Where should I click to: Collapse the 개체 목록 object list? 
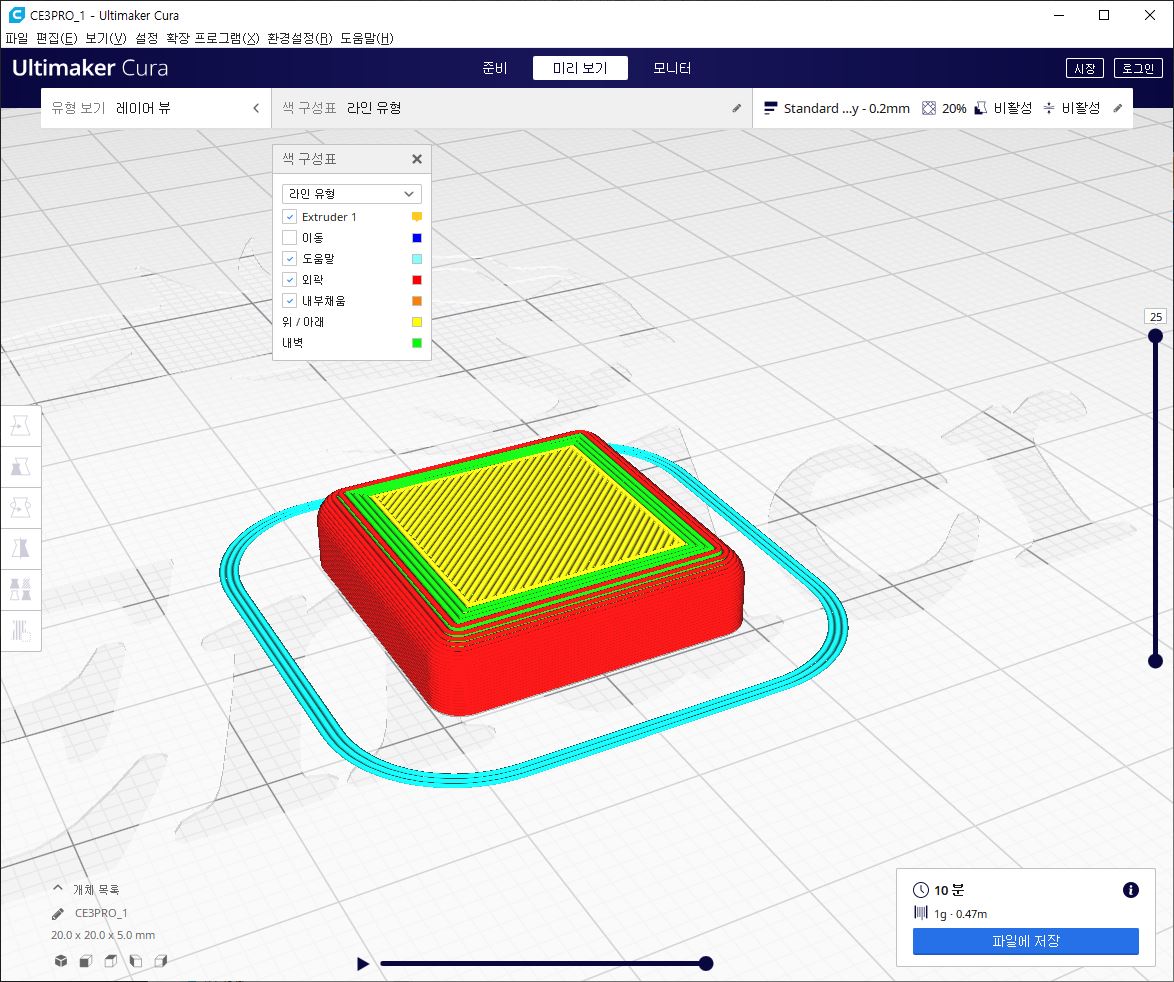(58, 888)
